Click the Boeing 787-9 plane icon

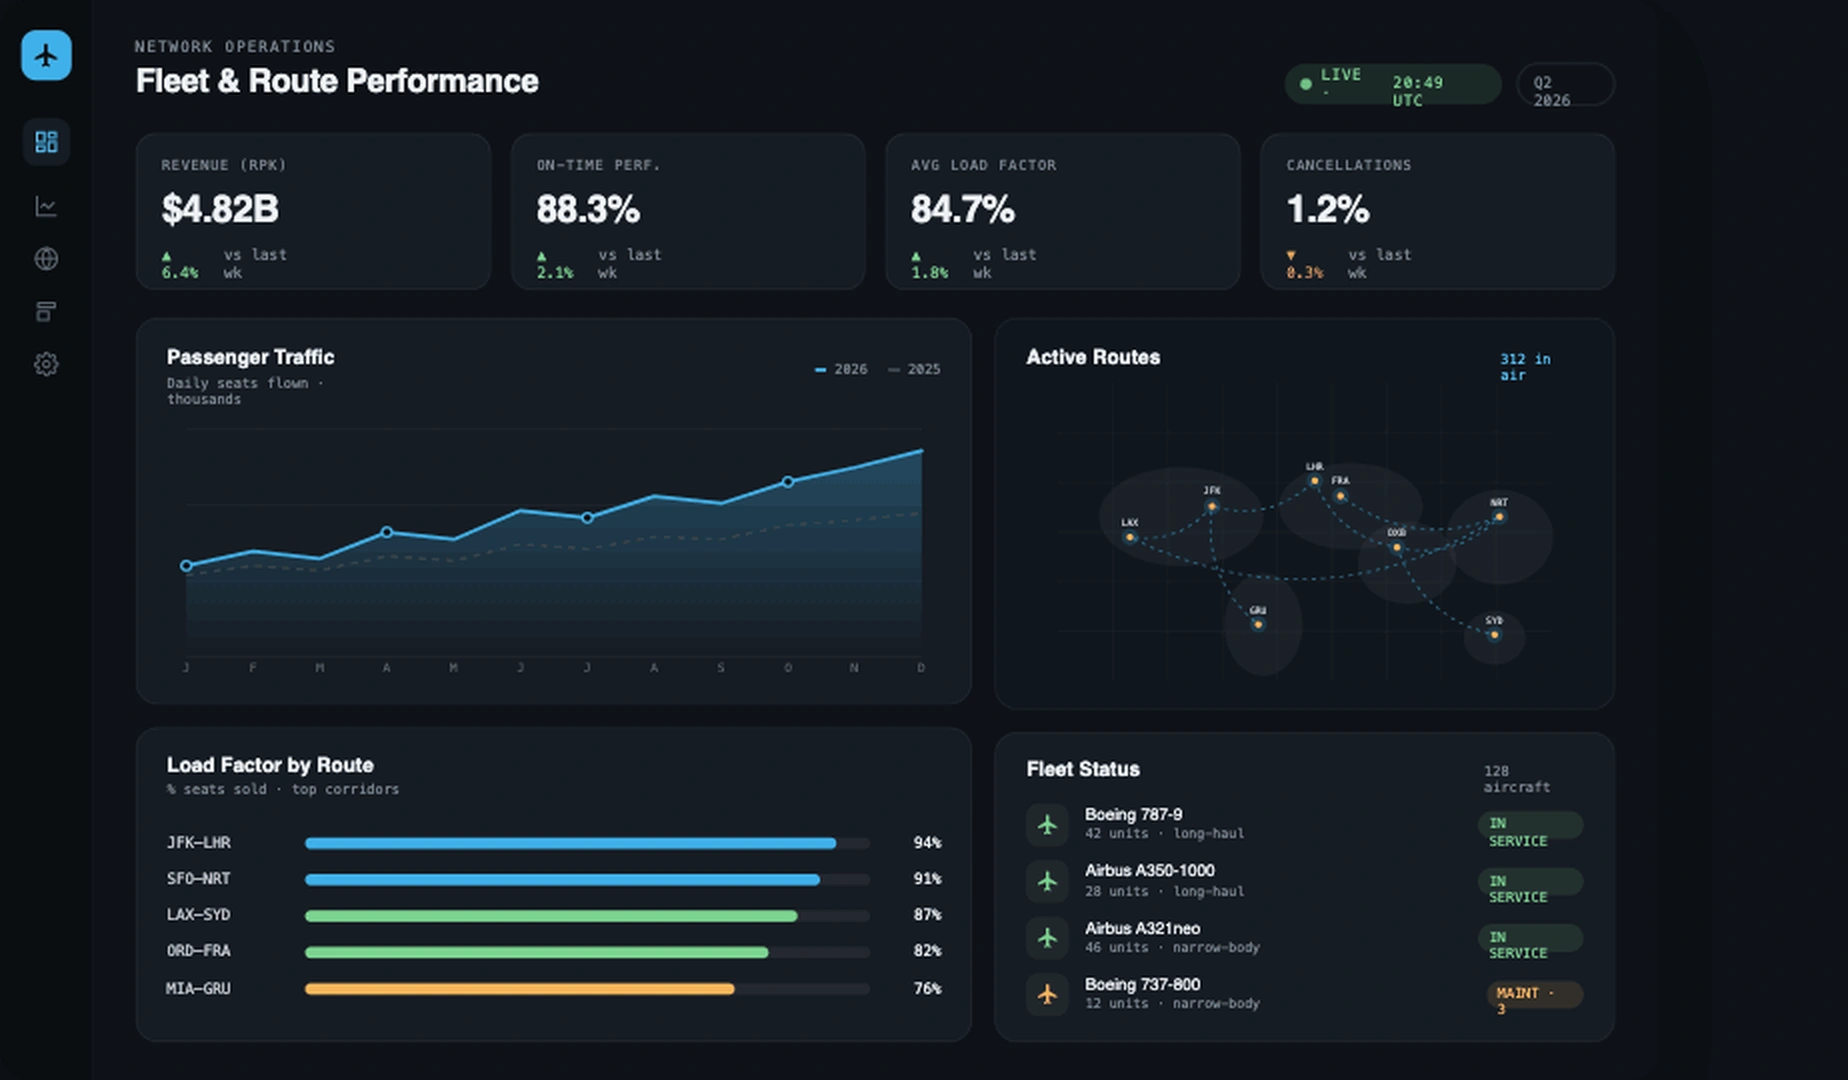pyautogui.click(x=1047, y=825)
